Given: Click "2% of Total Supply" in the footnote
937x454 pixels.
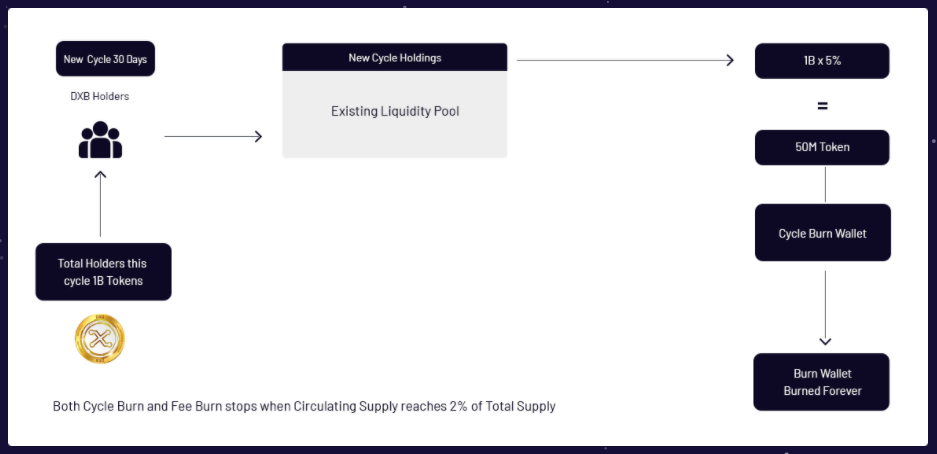Looking at the screenshot, I should tap(506, 407).
